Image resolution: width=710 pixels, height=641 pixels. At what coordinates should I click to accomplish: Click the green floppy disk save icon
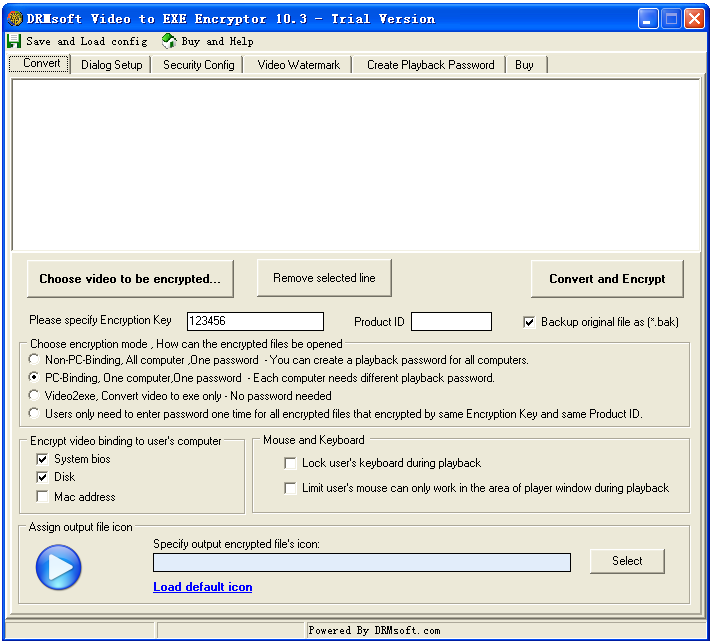[14, 41]
